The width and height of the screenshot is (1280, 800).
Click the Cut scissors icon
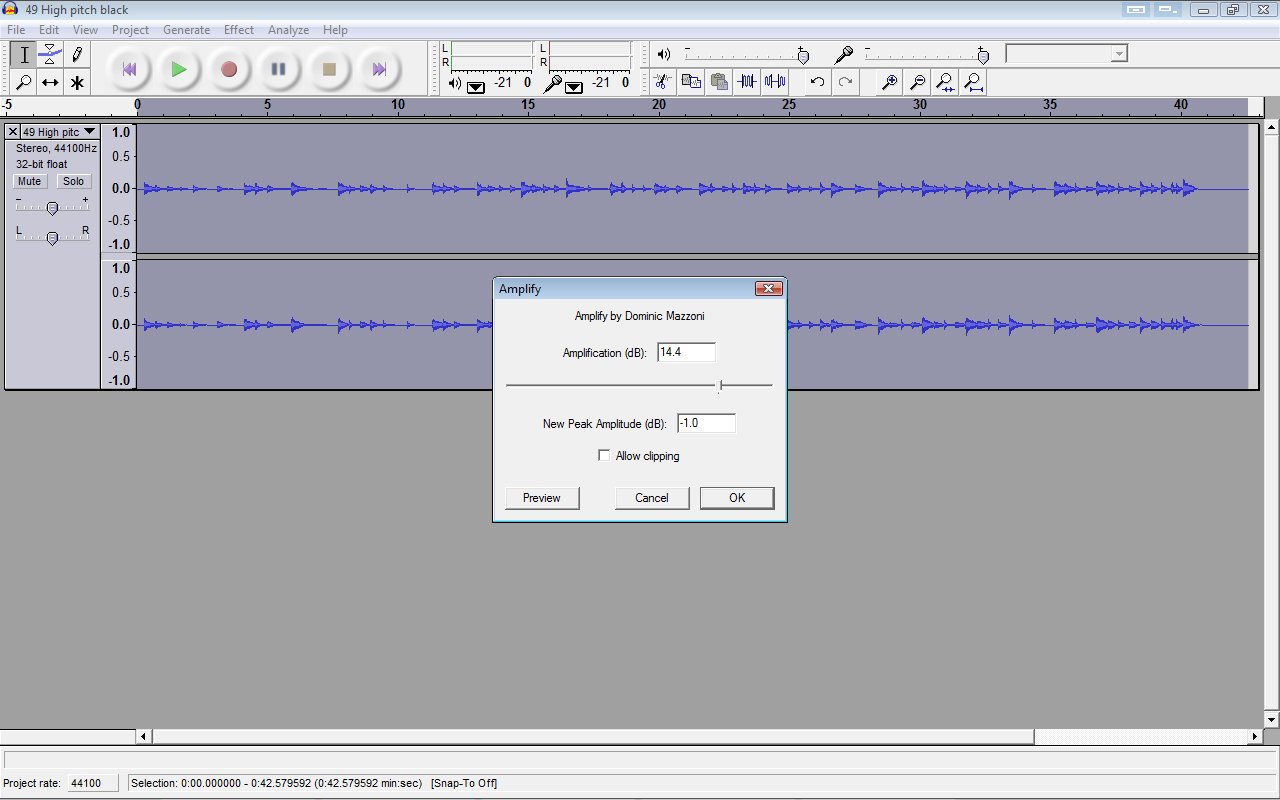tap(662, 82)
